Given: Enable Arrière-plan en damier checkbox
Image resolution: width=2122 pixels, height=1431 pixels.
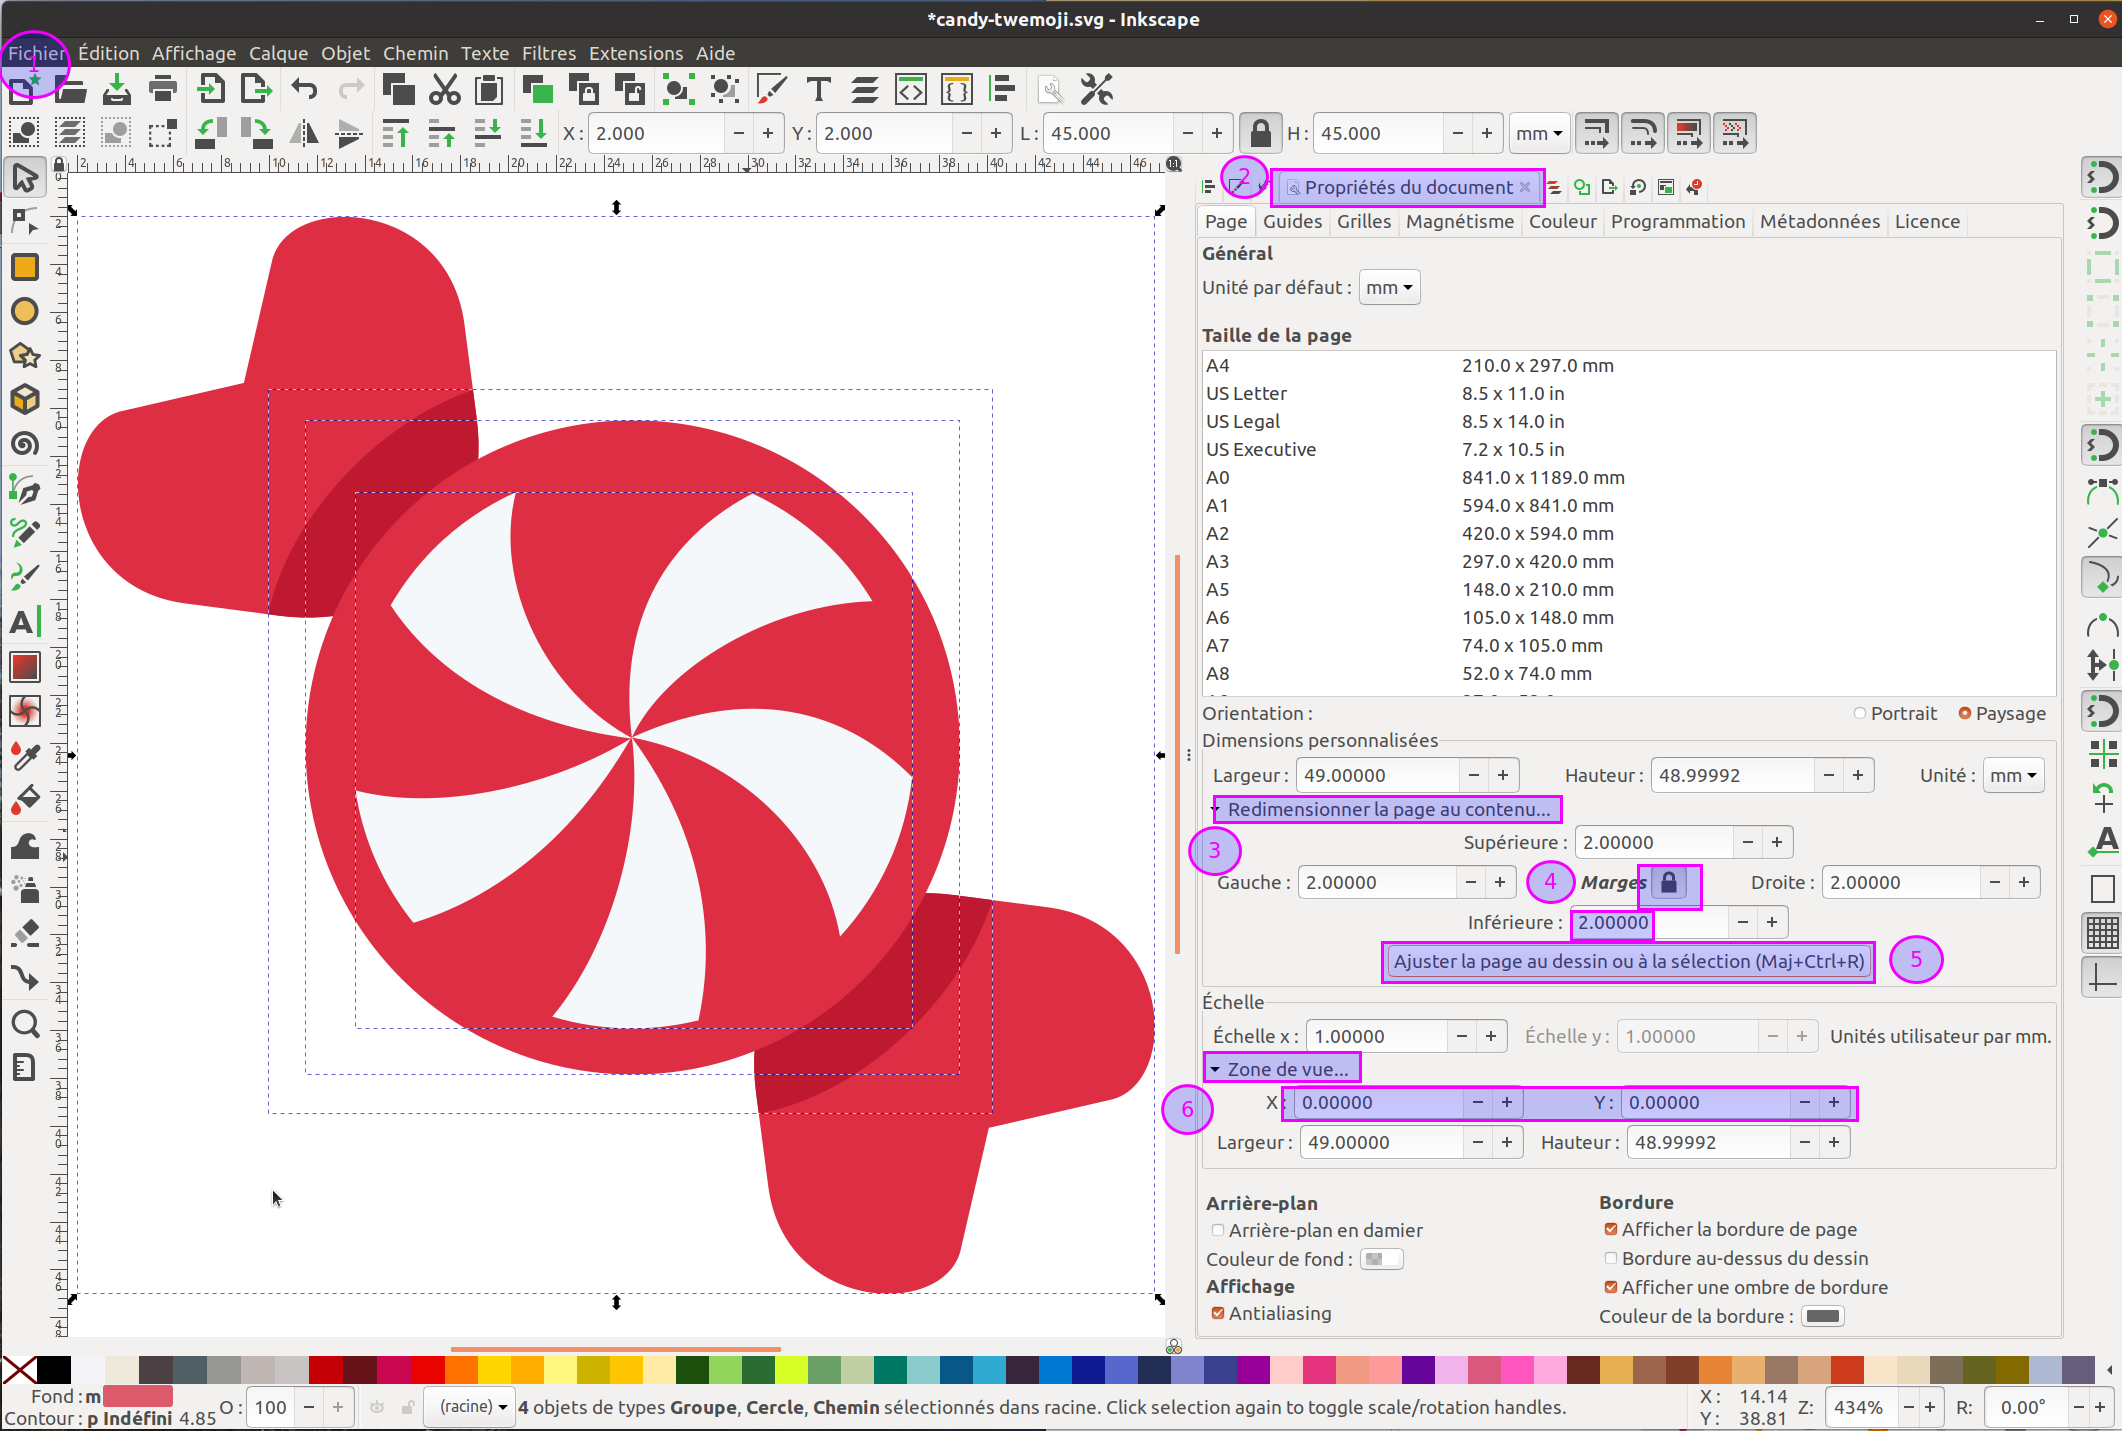Looking at the screenshot, I should pos(1218,1230).
